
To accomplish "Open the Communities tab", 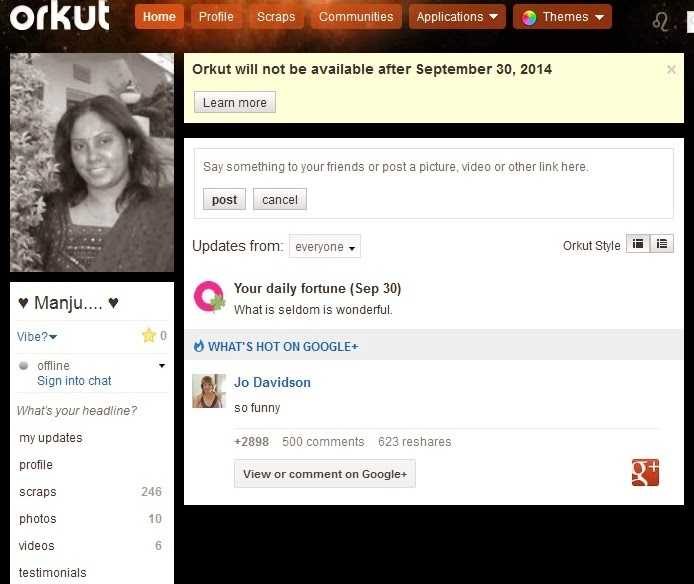I will pyautogui.click(x=356, y=17).
